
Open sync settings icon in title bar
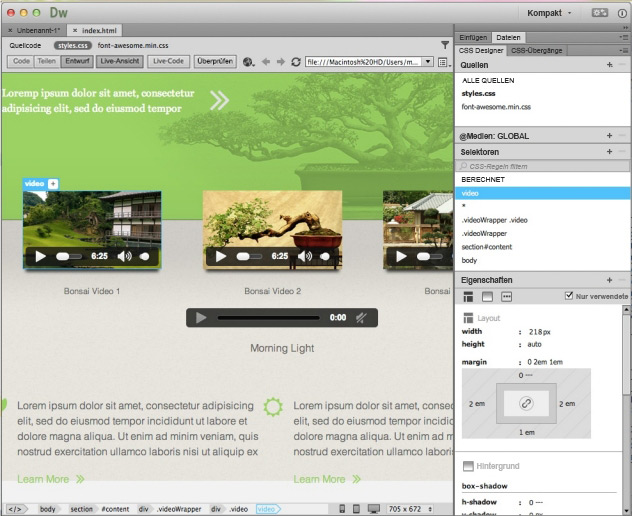coord(599,13)
